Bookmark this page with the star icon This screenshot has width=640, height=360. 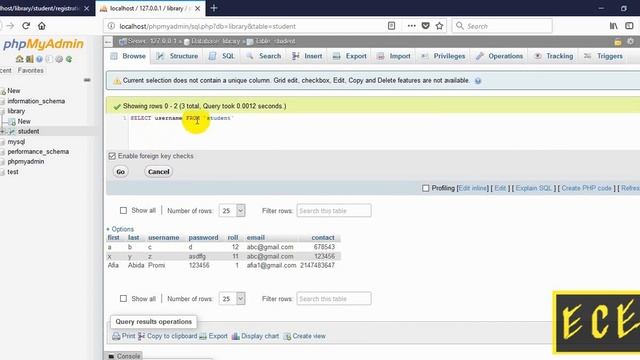tap(439, 26)
